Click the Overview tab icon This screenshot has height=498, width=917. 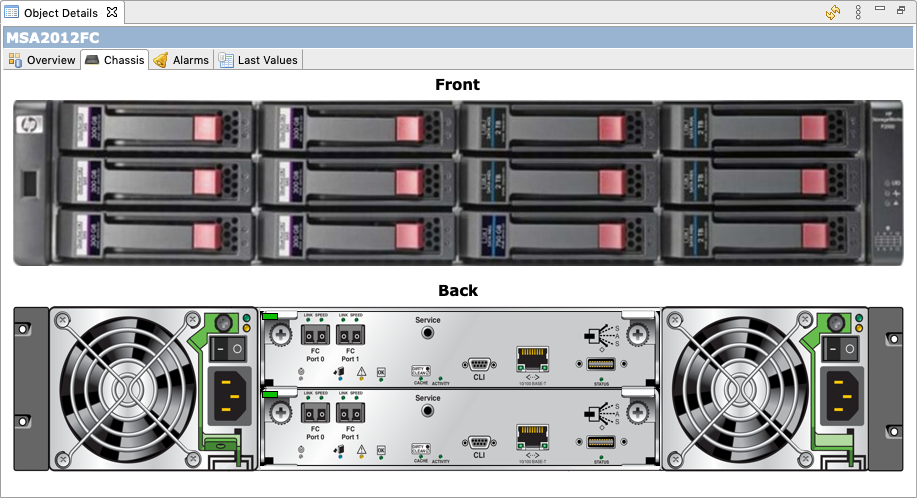15,60
